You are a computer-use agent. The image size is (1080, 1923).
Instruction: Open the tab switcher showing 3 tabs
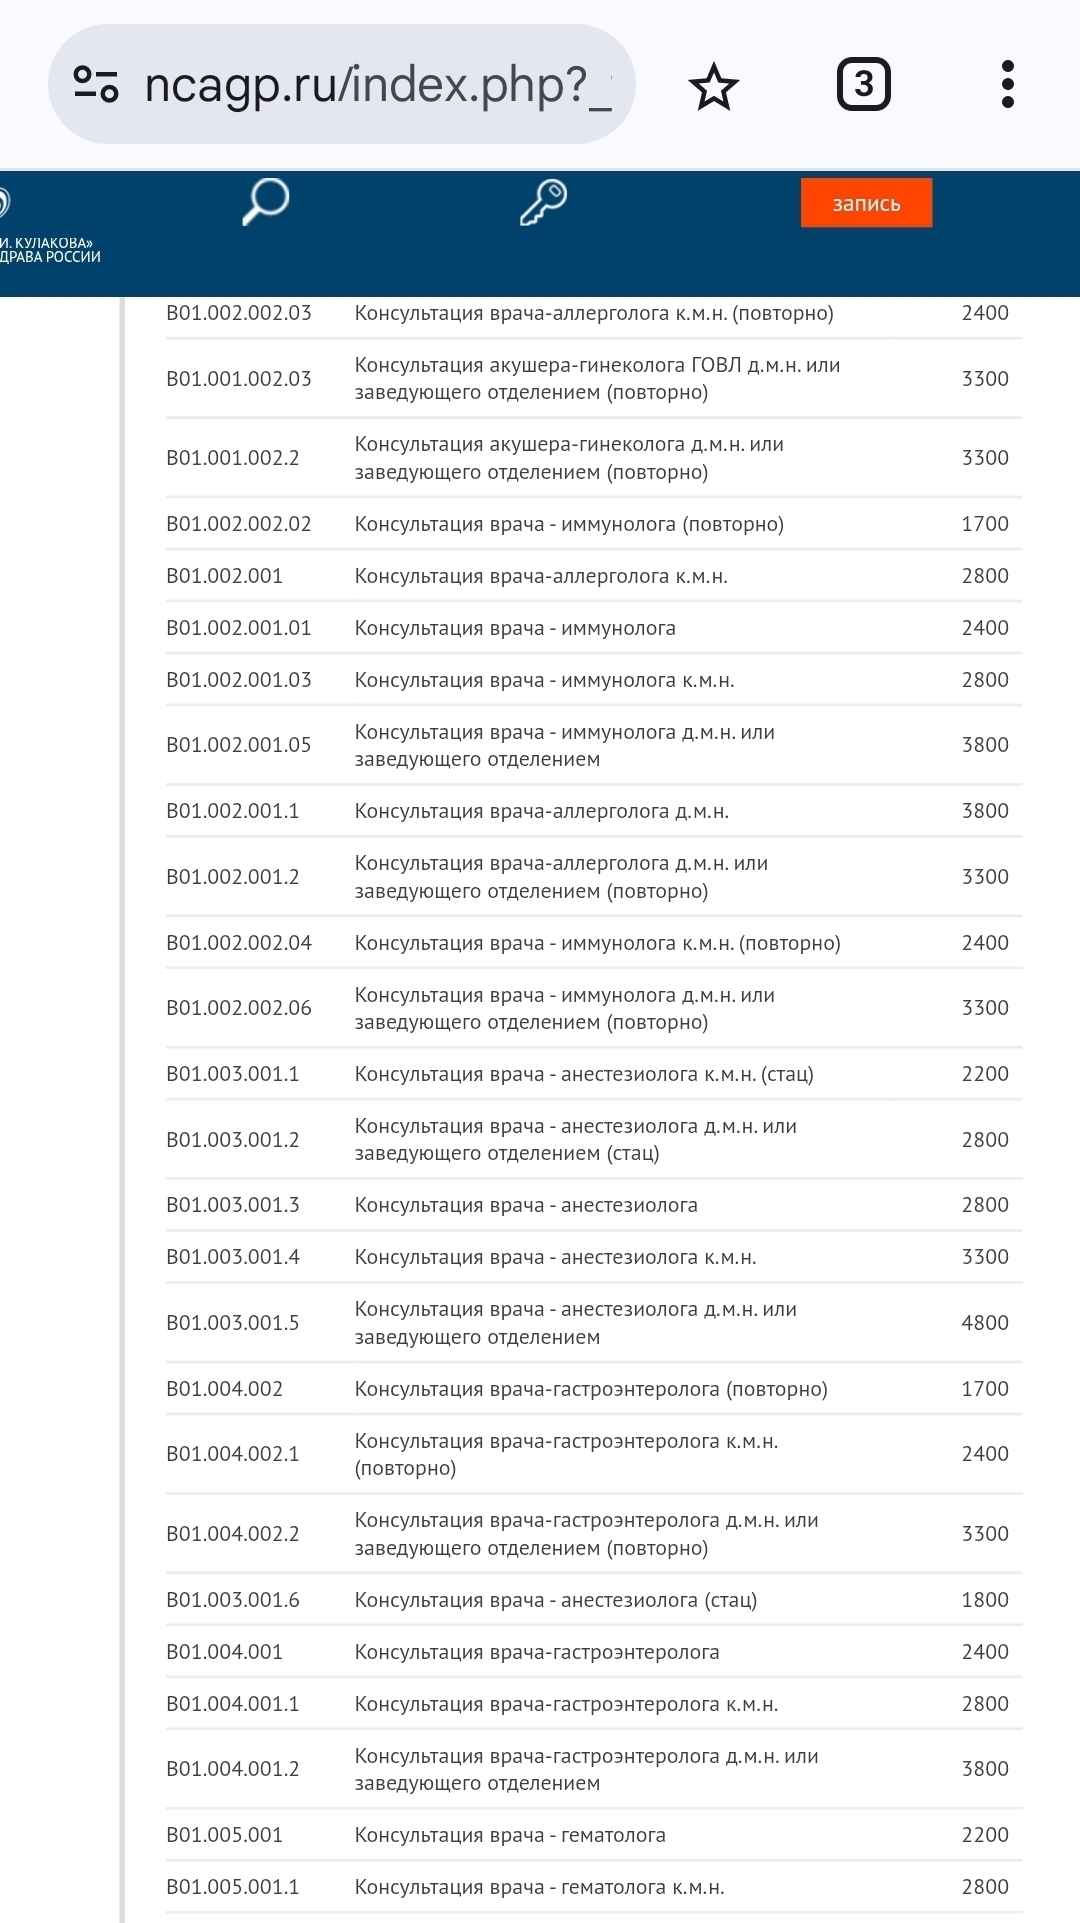(863, 85)
